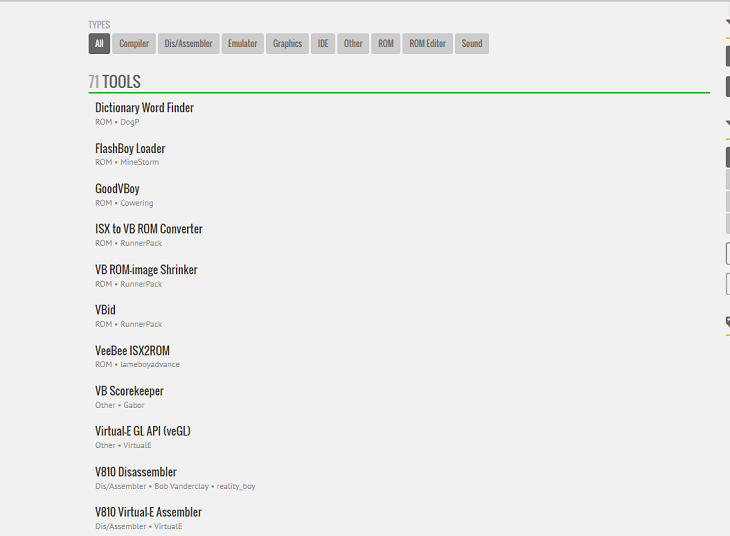The image size is (730, 536).
Task: Show only Graphics tools
Action: point(287,44)
